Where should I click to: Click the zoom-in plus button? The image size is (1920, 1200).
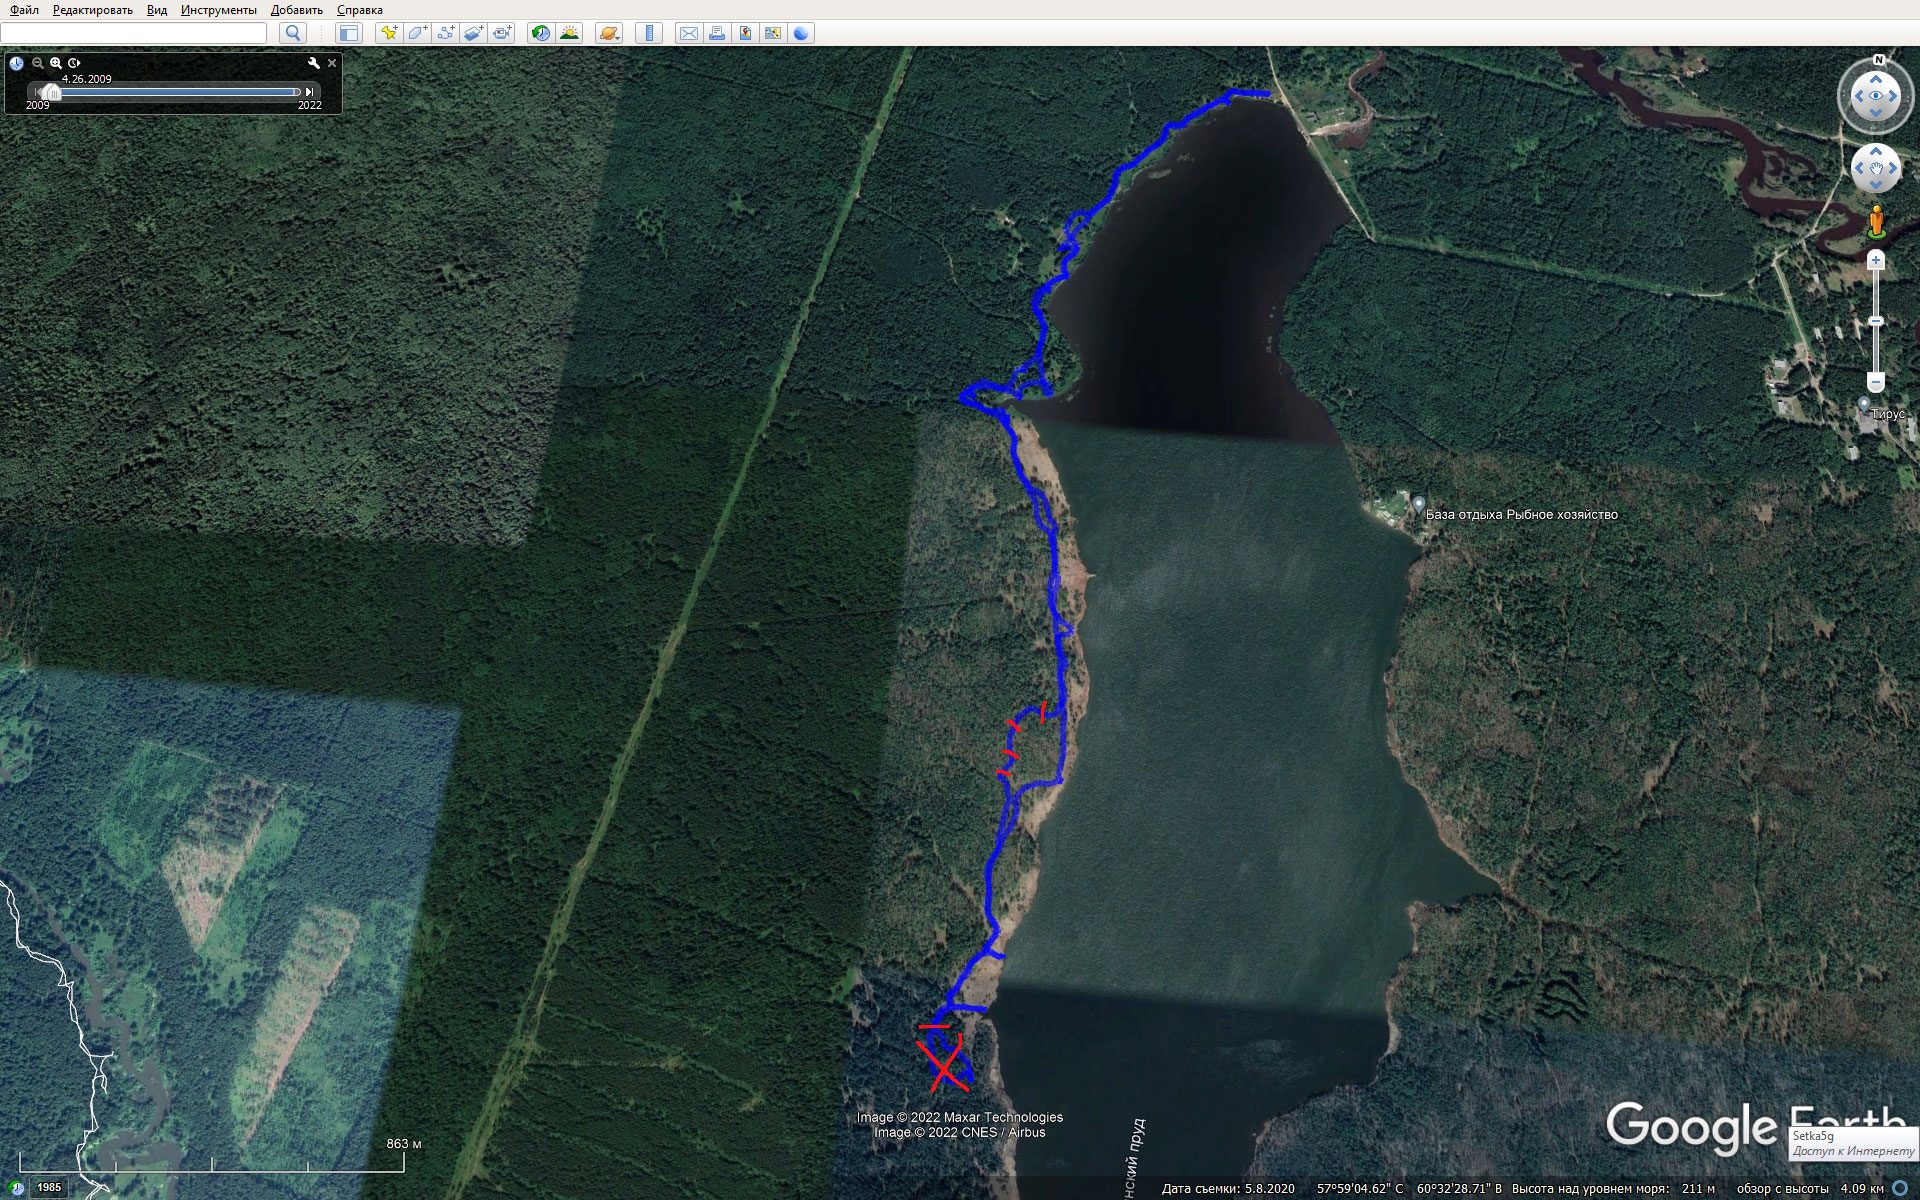[x=1875, y=261]
